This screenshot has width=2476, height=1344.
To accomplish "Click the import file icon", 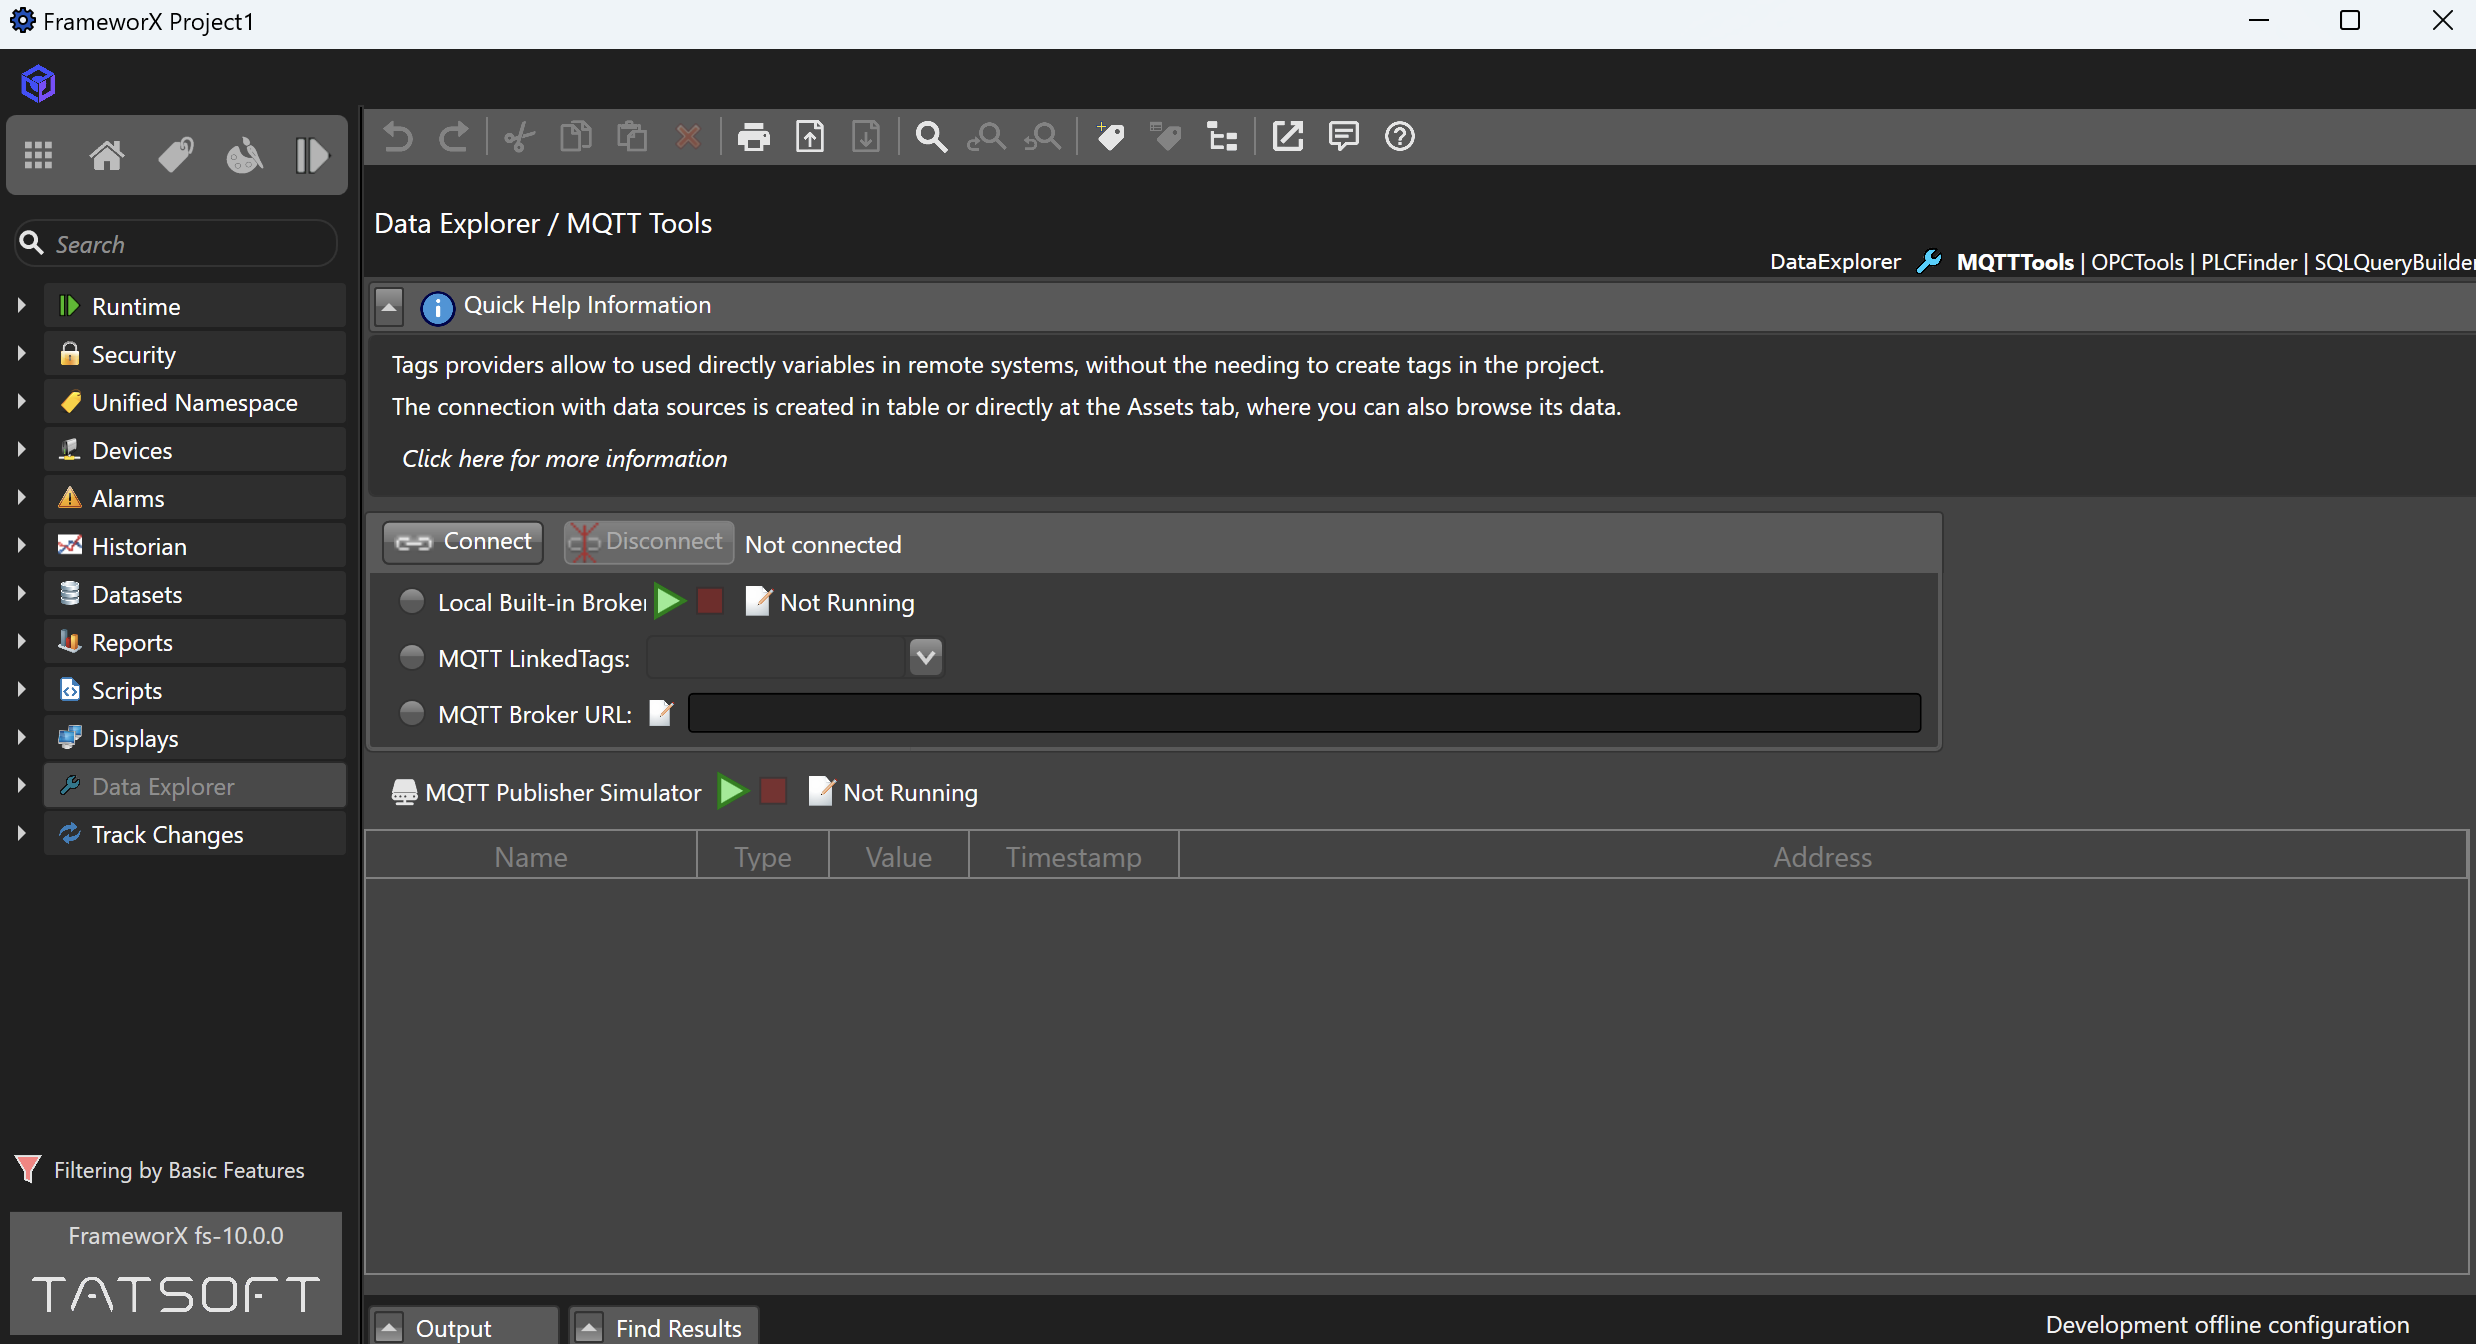I will tap(866, 136).
